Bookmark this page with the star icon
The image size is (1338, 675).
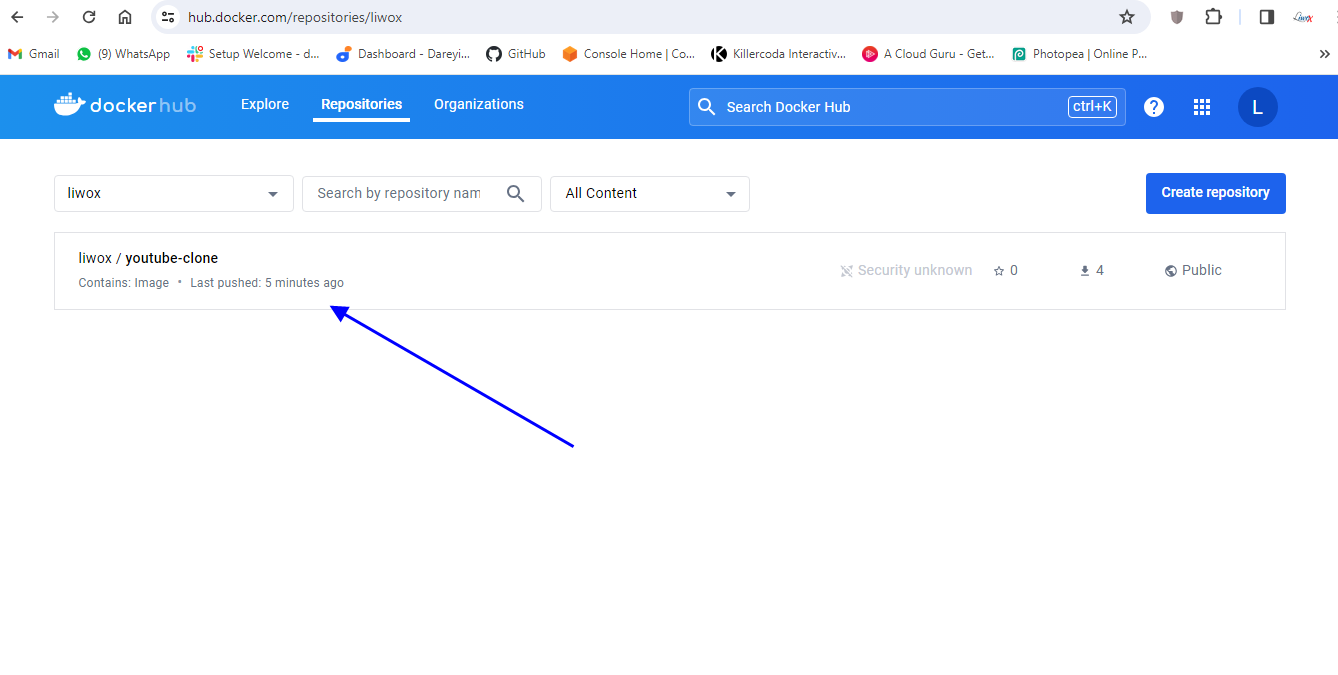[1127, 17]
